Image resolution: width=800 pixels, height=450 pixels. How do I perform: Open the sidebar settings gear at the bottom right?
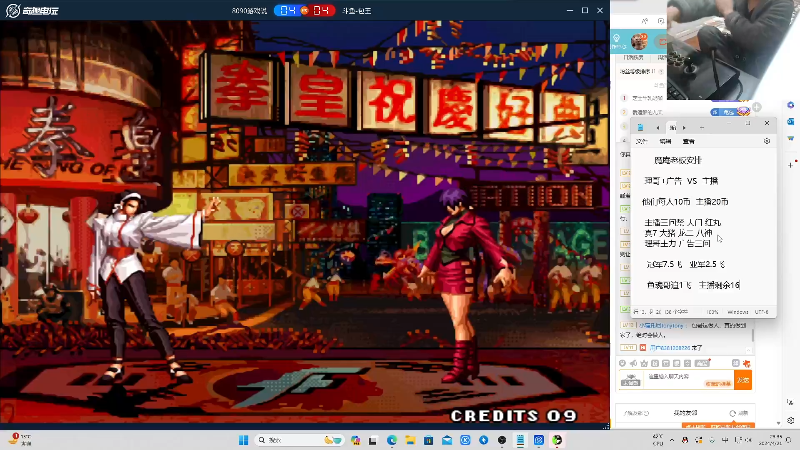pyautogui.click(x=790, y=420)
